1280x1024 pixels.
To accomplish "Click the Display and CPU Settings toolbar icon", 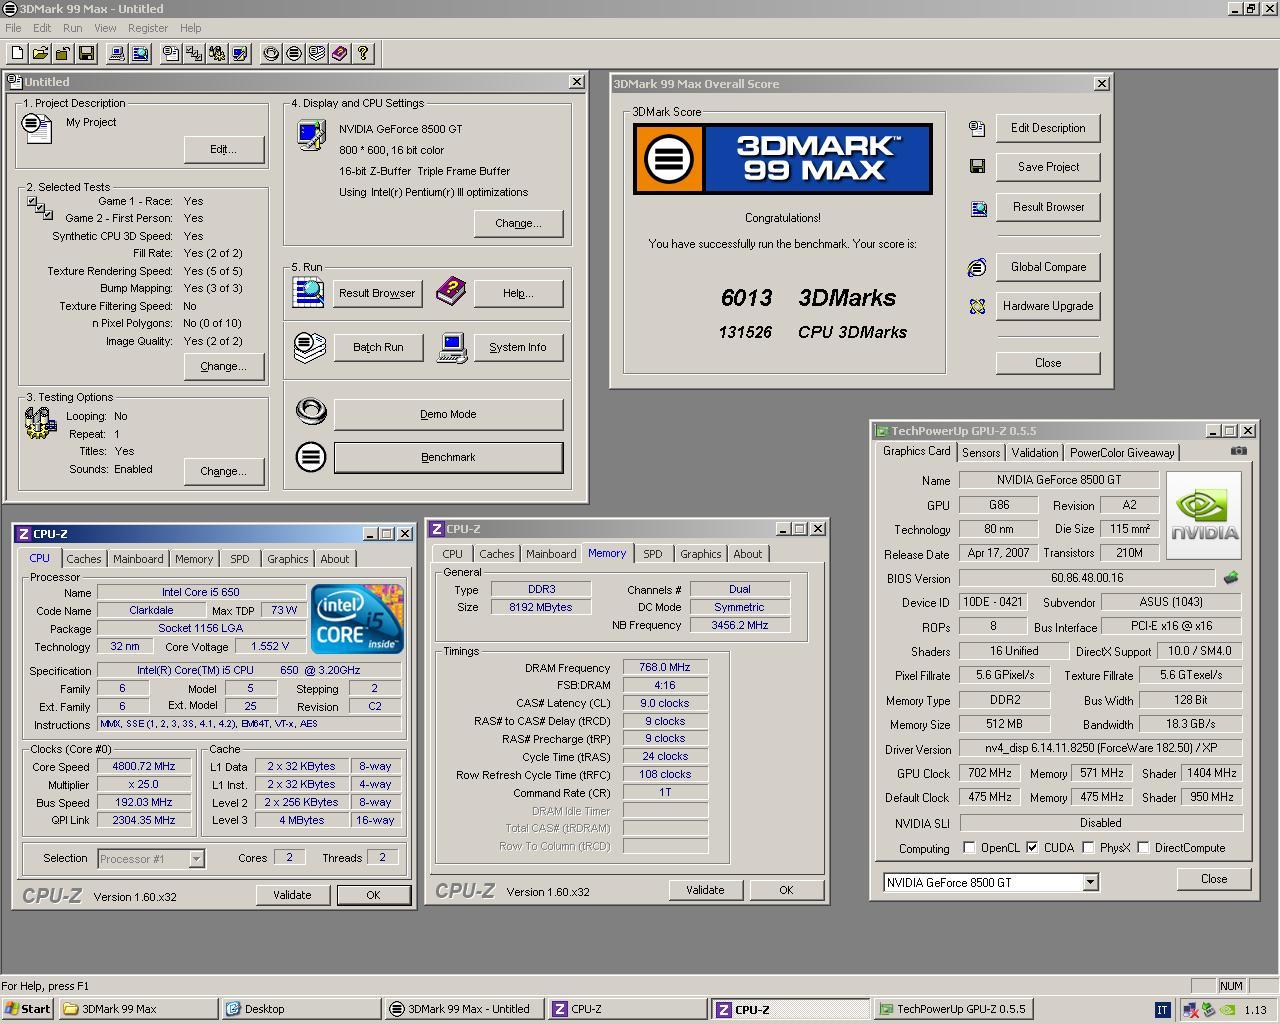I will point(240,54).
